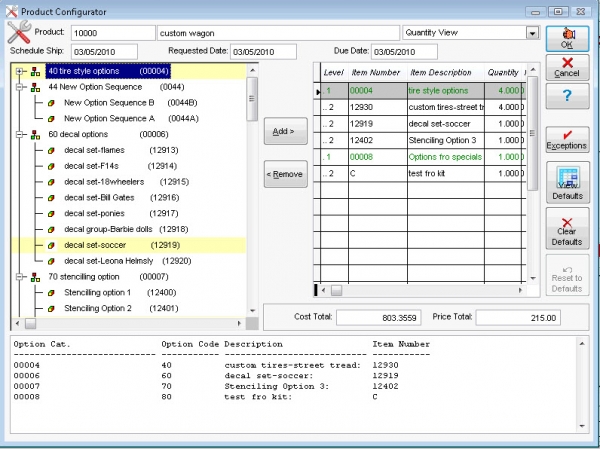Click the summary text pane scroll down arrow

[582, 426]
